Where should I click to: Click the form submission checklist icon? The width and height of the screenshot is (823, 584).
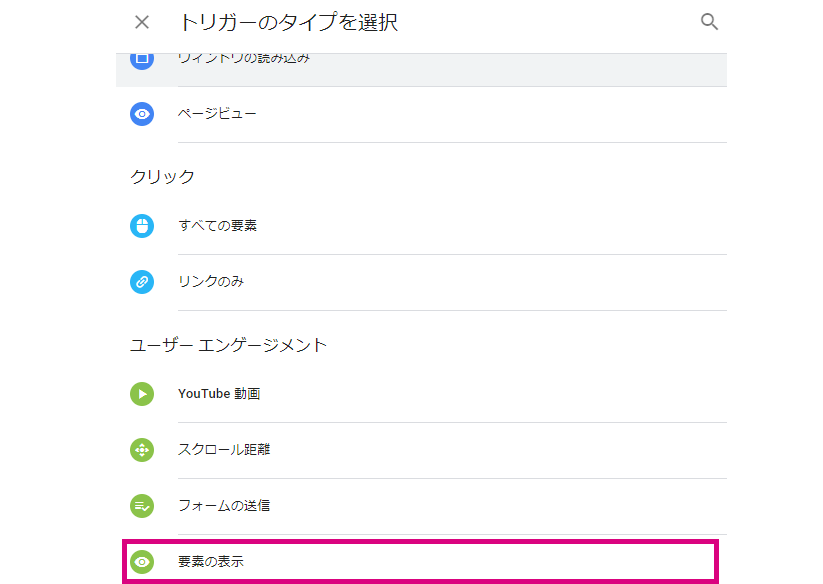(x=142, y=506)
